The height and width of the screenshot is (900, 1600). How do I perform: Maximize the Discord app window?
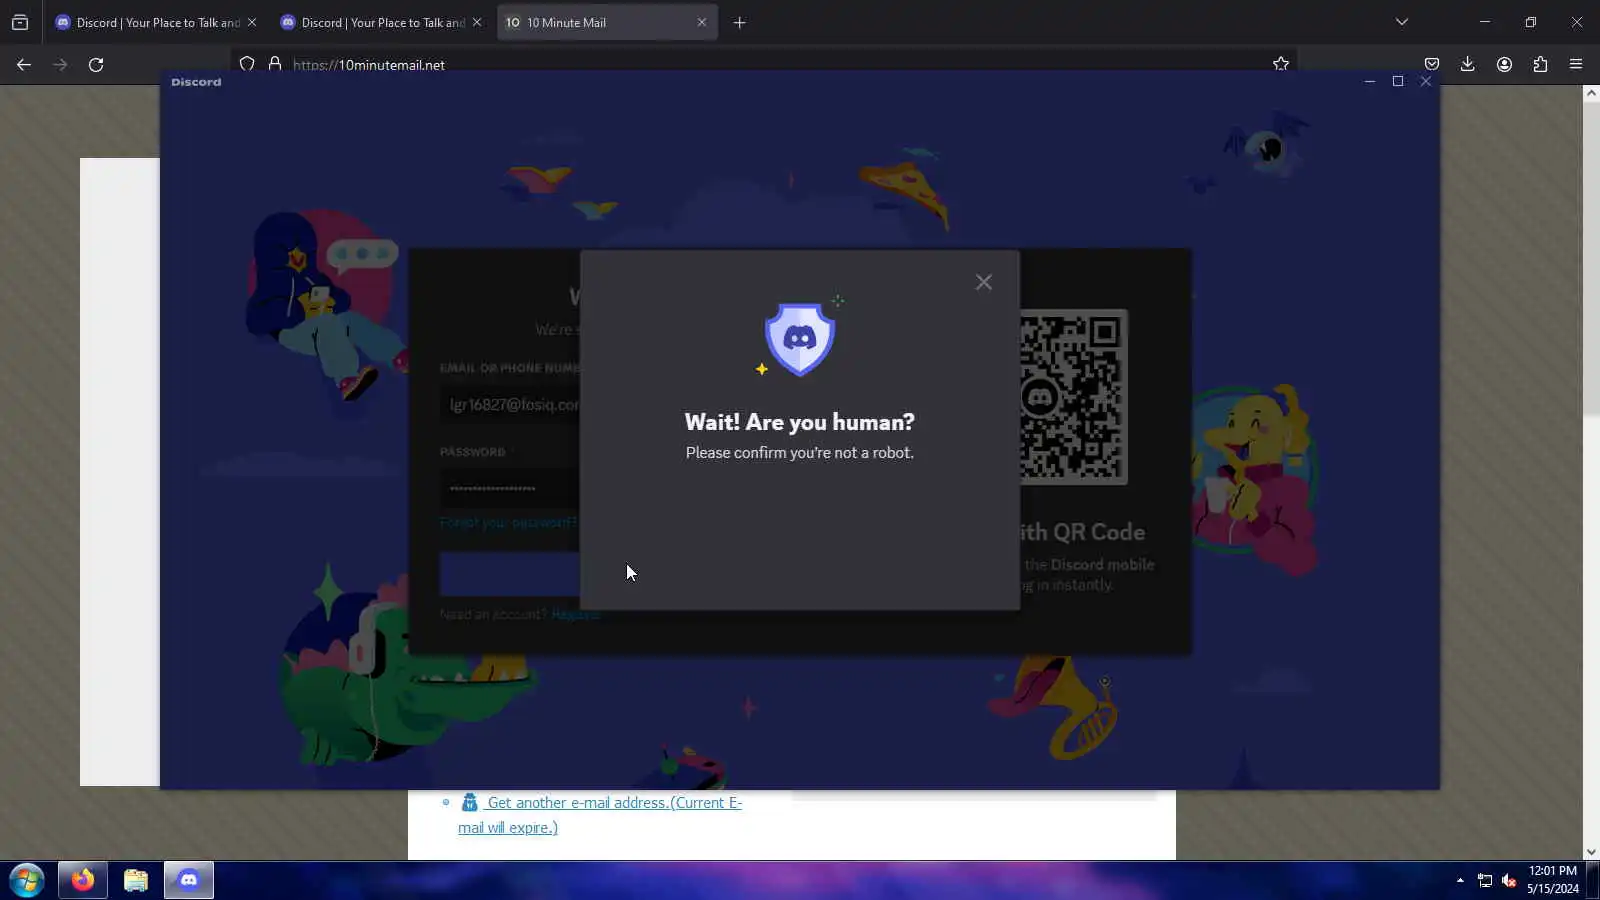tap(1398, 81)
